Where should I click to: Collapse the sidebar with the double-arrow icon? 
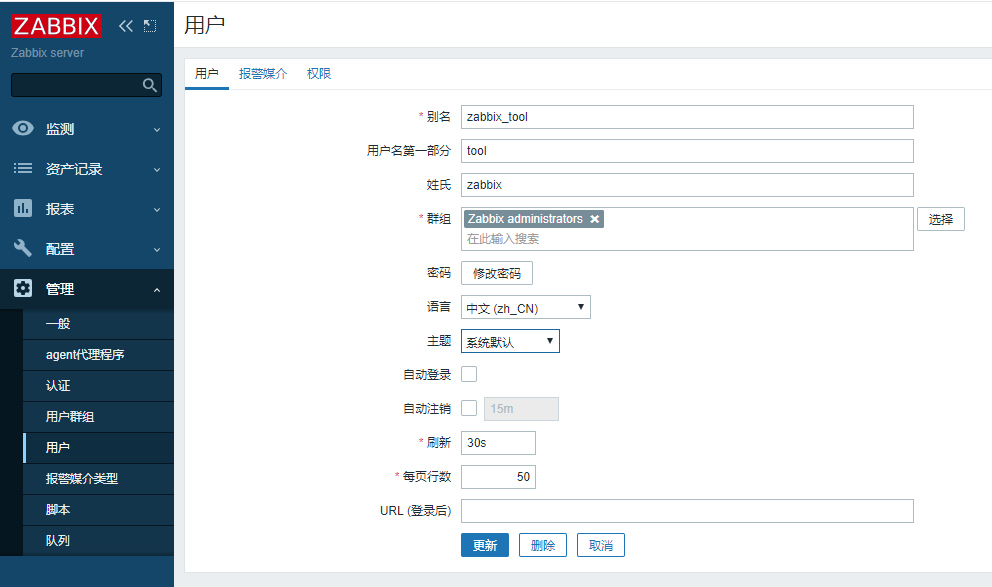tap(126, 26)
